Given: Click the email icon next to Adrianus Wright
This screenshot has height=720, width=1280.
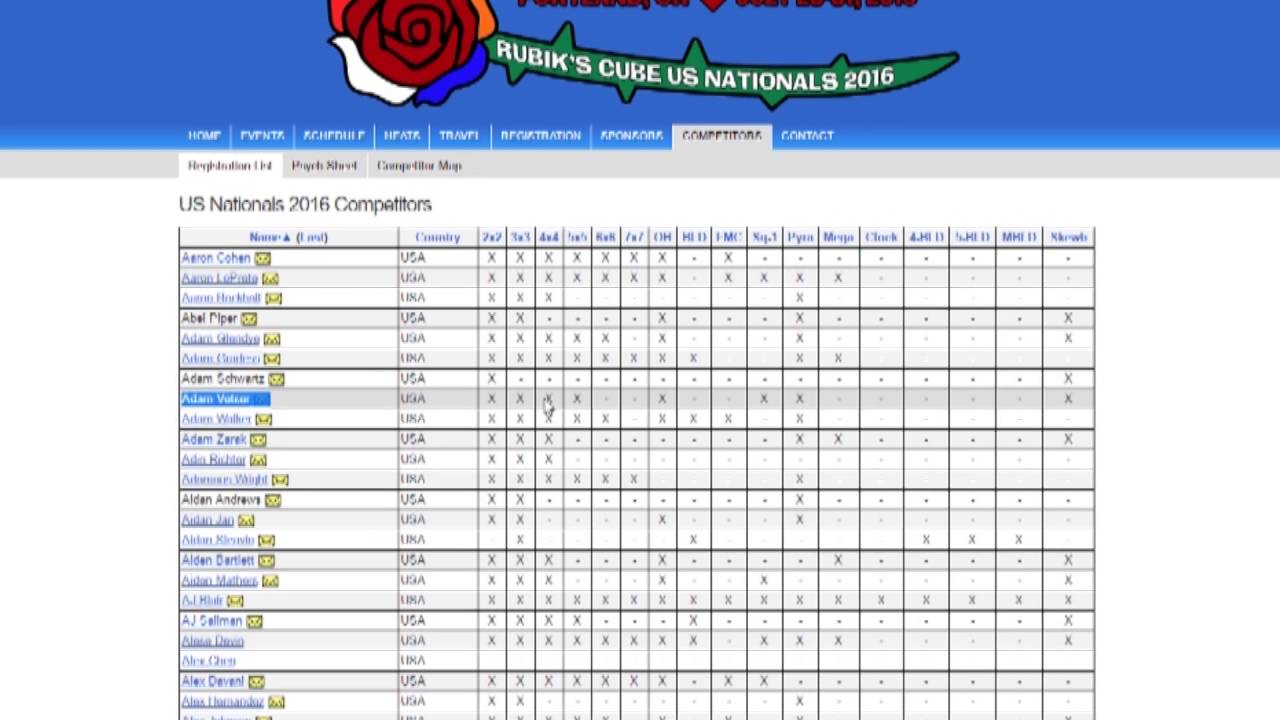Looking at the screenshot, I should click(x=280, y=480).
